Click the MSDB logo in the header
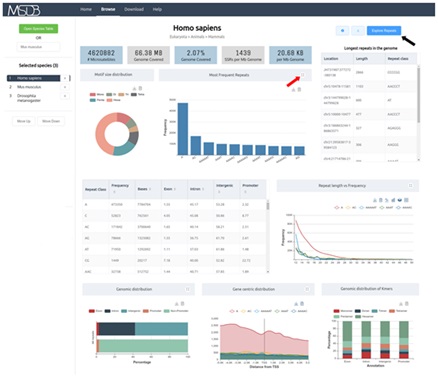 tap(24, 10)
